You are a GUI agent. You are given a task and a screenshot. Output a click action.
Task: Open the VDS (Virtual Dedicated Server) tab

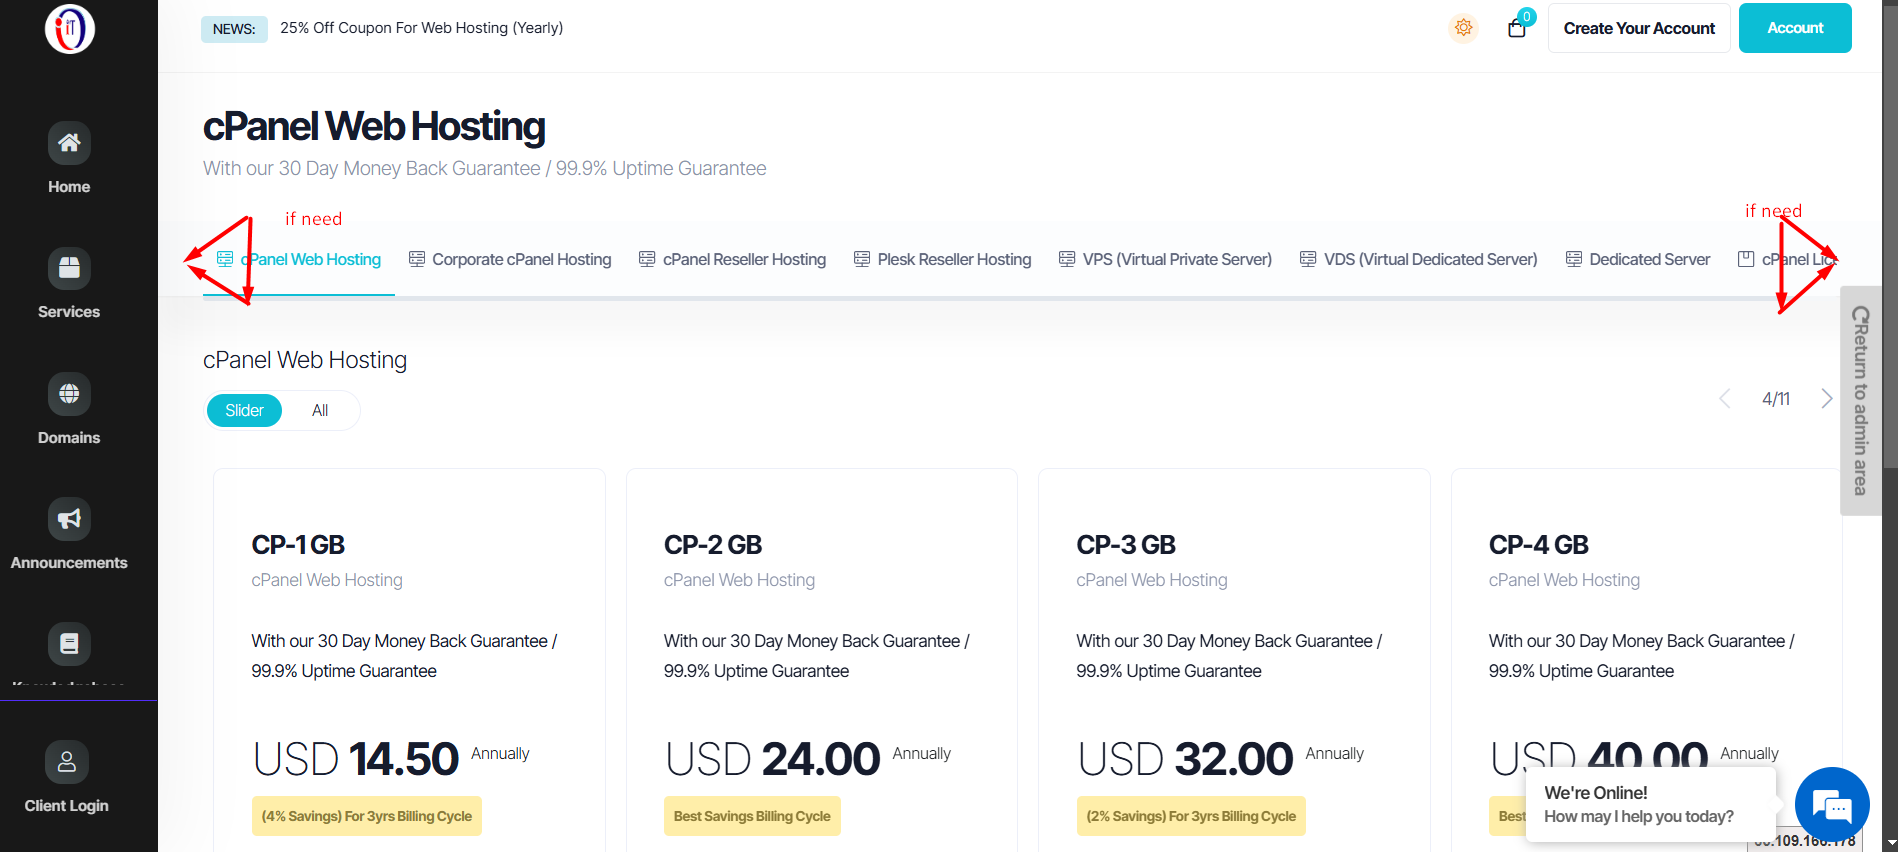(x=1419, y=259)
